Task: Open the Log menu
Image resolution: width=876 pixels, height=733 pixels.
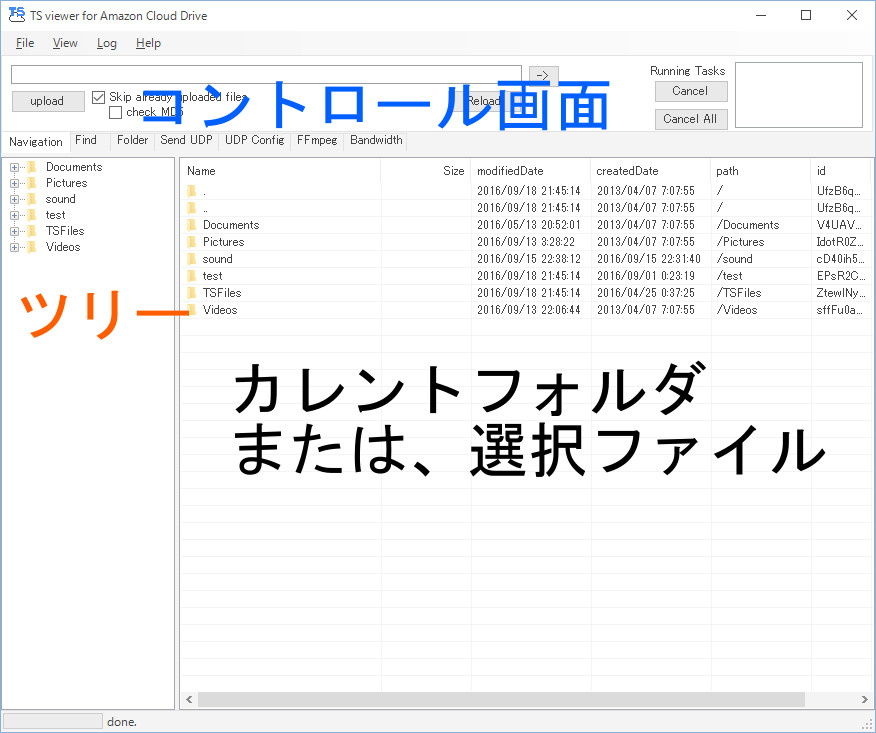Action: [106, 43]
